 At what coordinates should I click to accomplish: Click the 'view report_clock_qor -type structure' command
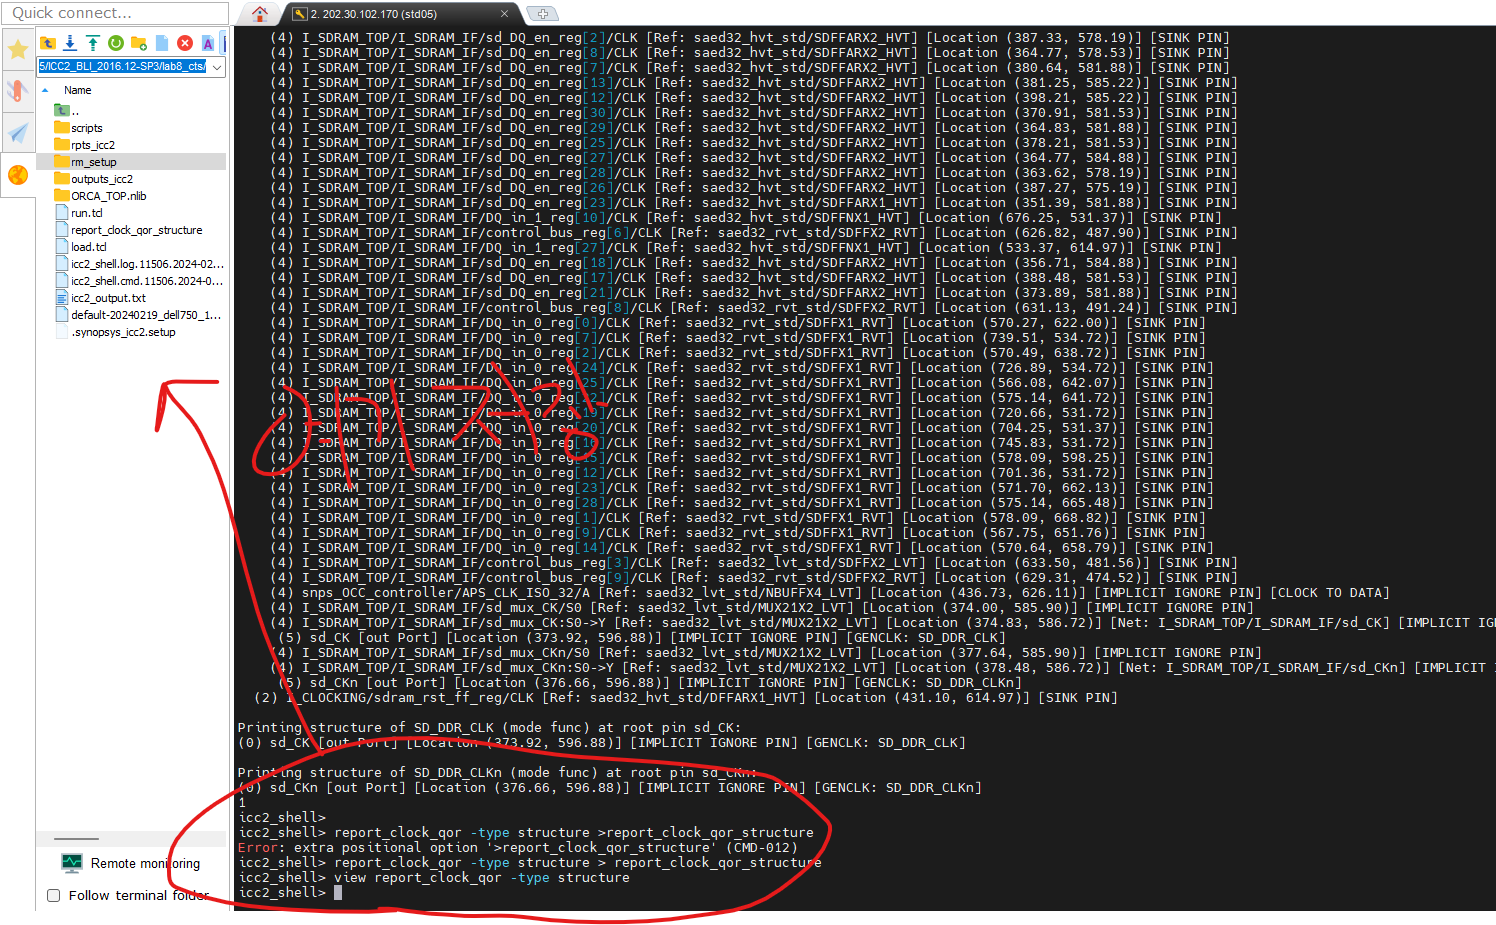(482, 878)
